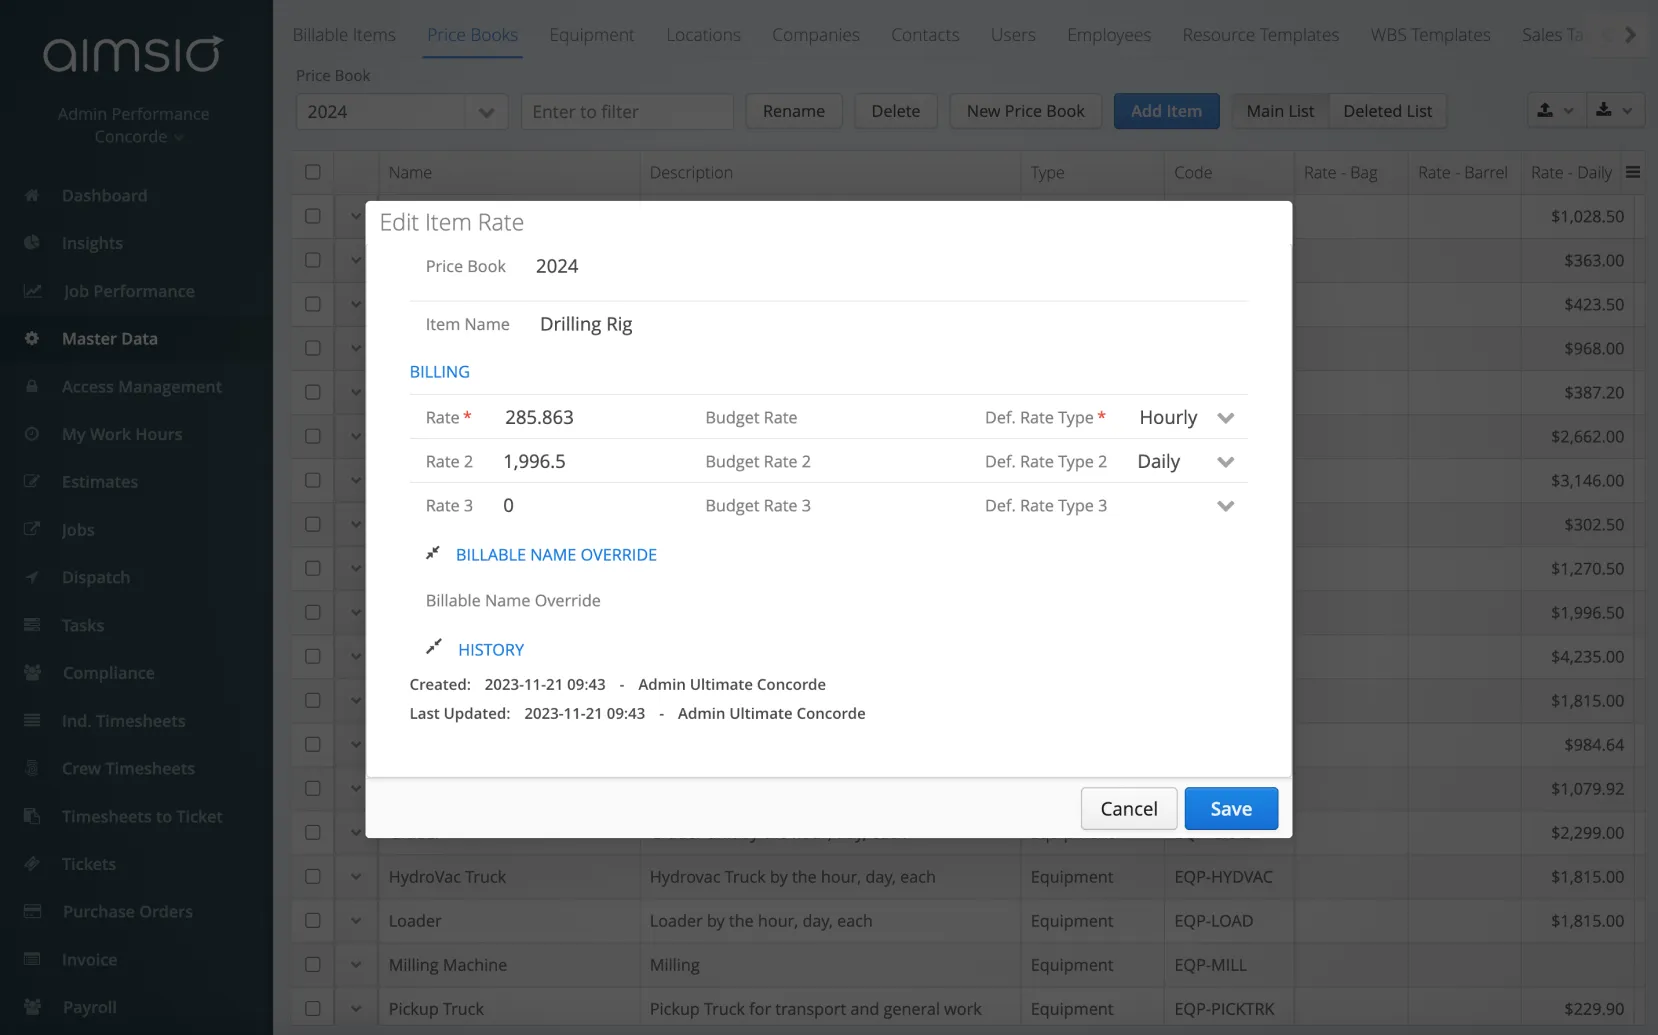This screenshot has width=1658, height=1035.
Task: Click the Rename button
Action: click(x=794, y=111)
